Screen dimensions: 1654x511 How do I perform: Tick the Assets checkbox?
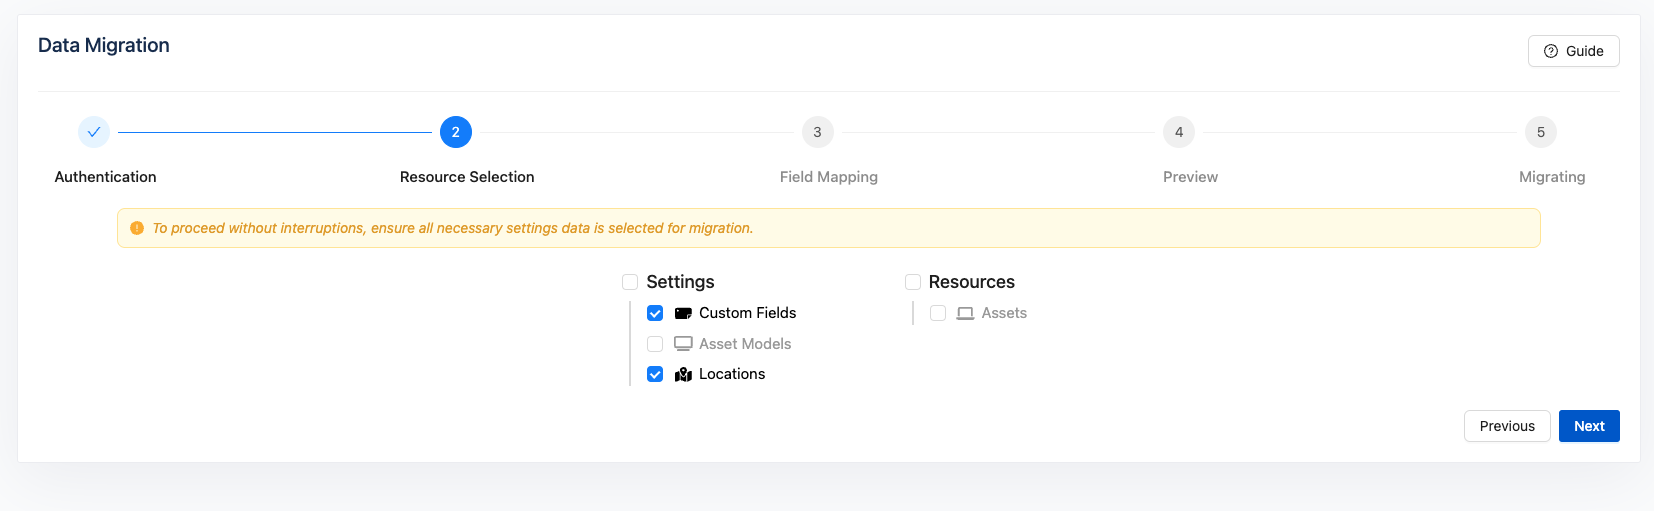point(938,313)
